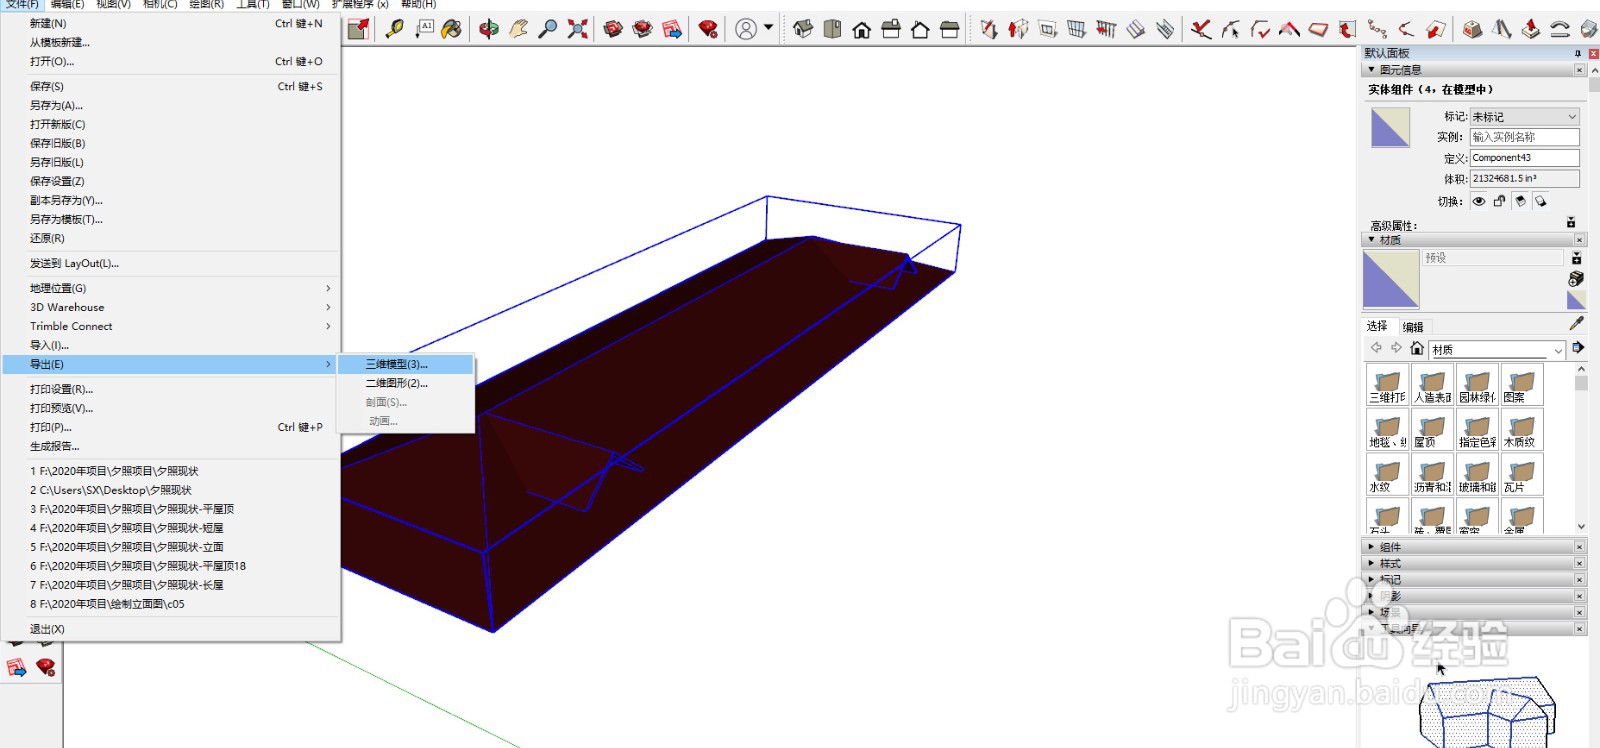Image resolution: width=1600 pixels, height=748 pixels.
Task: Navigate back in materials browser
Action: coord(1376,348)
